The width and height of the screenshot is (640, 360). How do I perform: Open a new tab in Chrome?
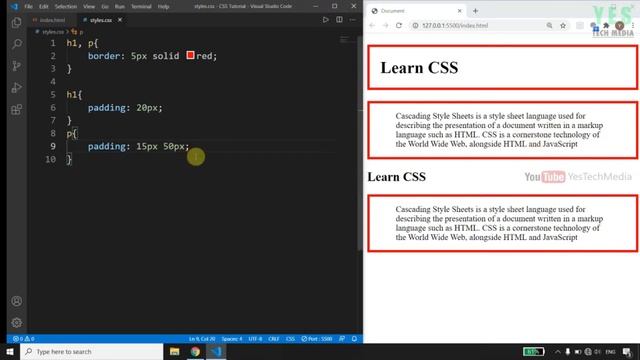476,11
